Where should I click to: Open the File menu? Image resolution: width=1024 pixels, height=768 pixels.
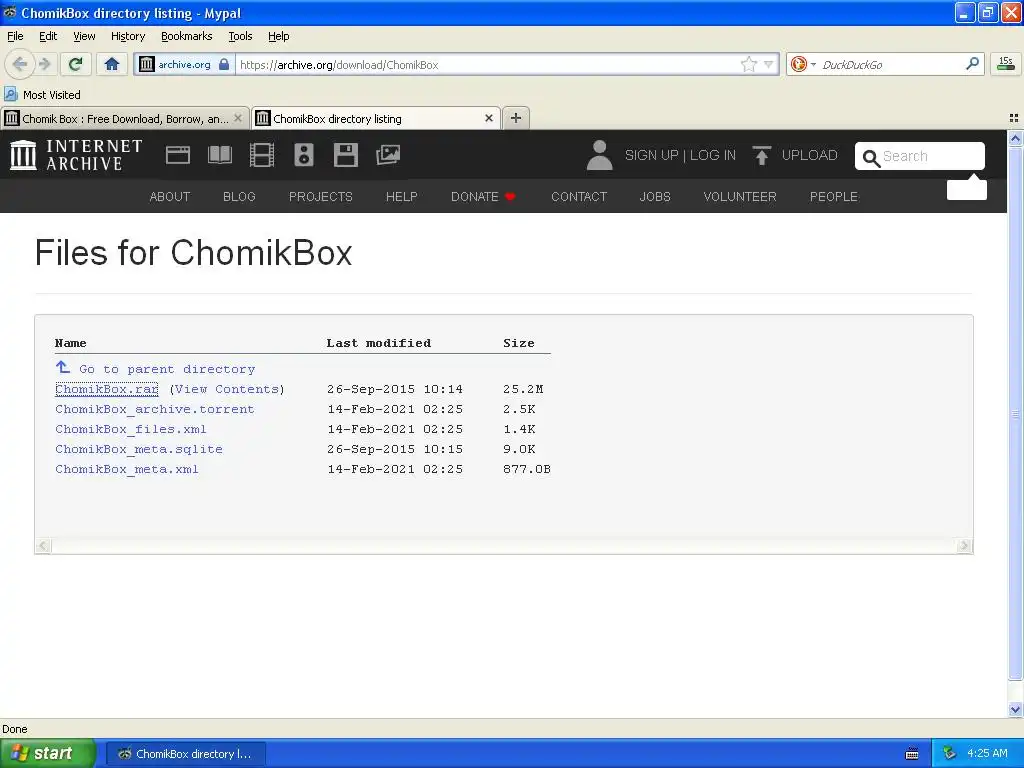tap(15, 36)
